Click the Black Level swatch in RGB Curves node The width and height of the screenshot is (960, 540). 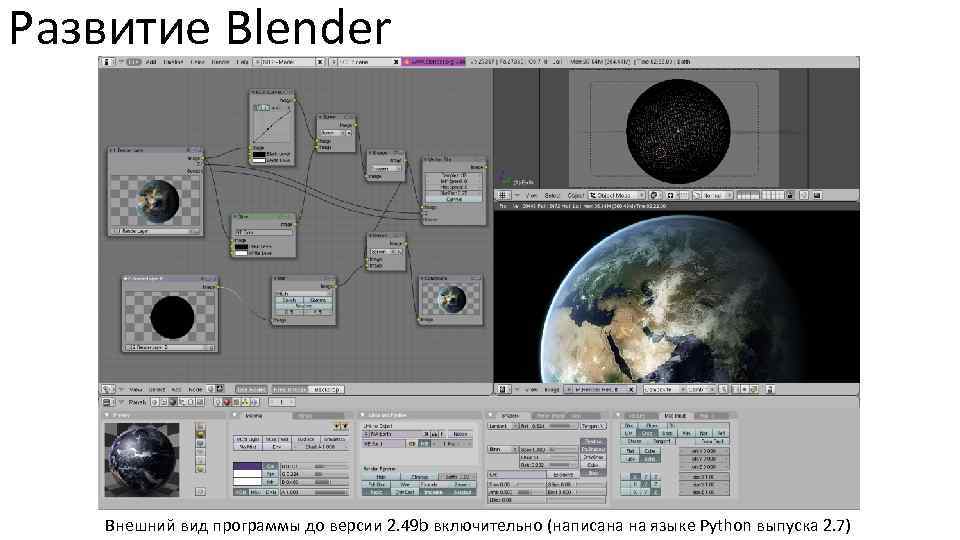[x=259, y=154]
